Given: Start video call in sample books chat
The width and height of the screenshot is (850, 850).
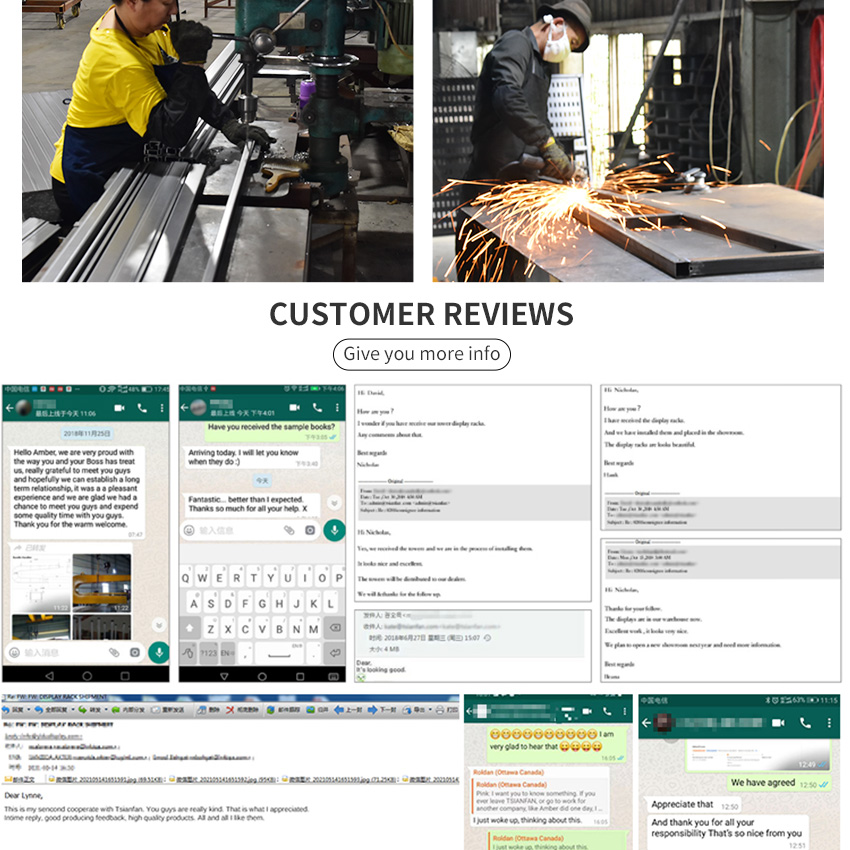Looking at the screenshot, I should click(294, 407).
